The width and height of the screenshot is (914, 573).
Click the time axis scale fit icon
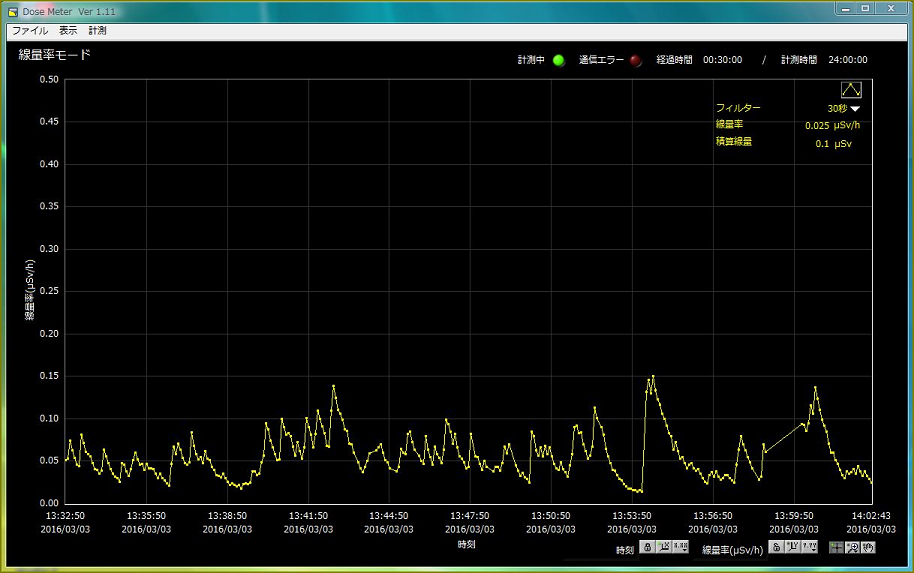coord(664,547)
